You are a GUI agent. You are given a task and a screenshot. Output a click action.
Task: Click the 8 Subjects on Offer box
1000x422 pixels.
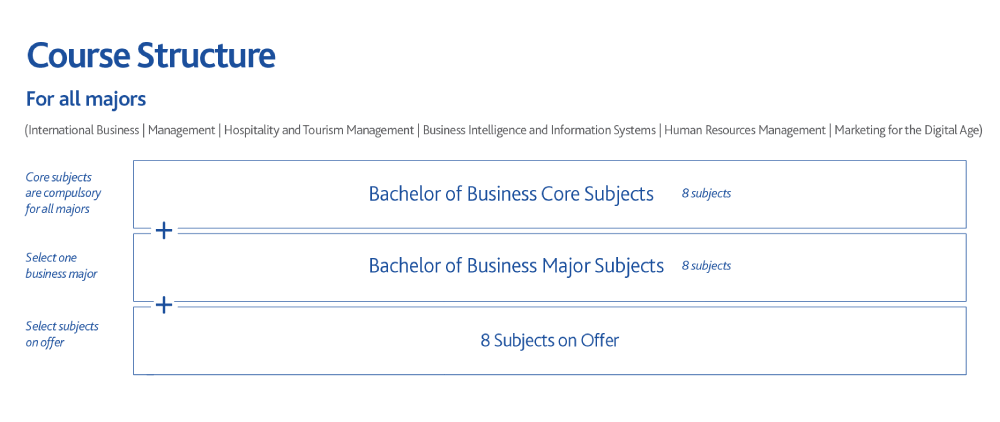549,340
